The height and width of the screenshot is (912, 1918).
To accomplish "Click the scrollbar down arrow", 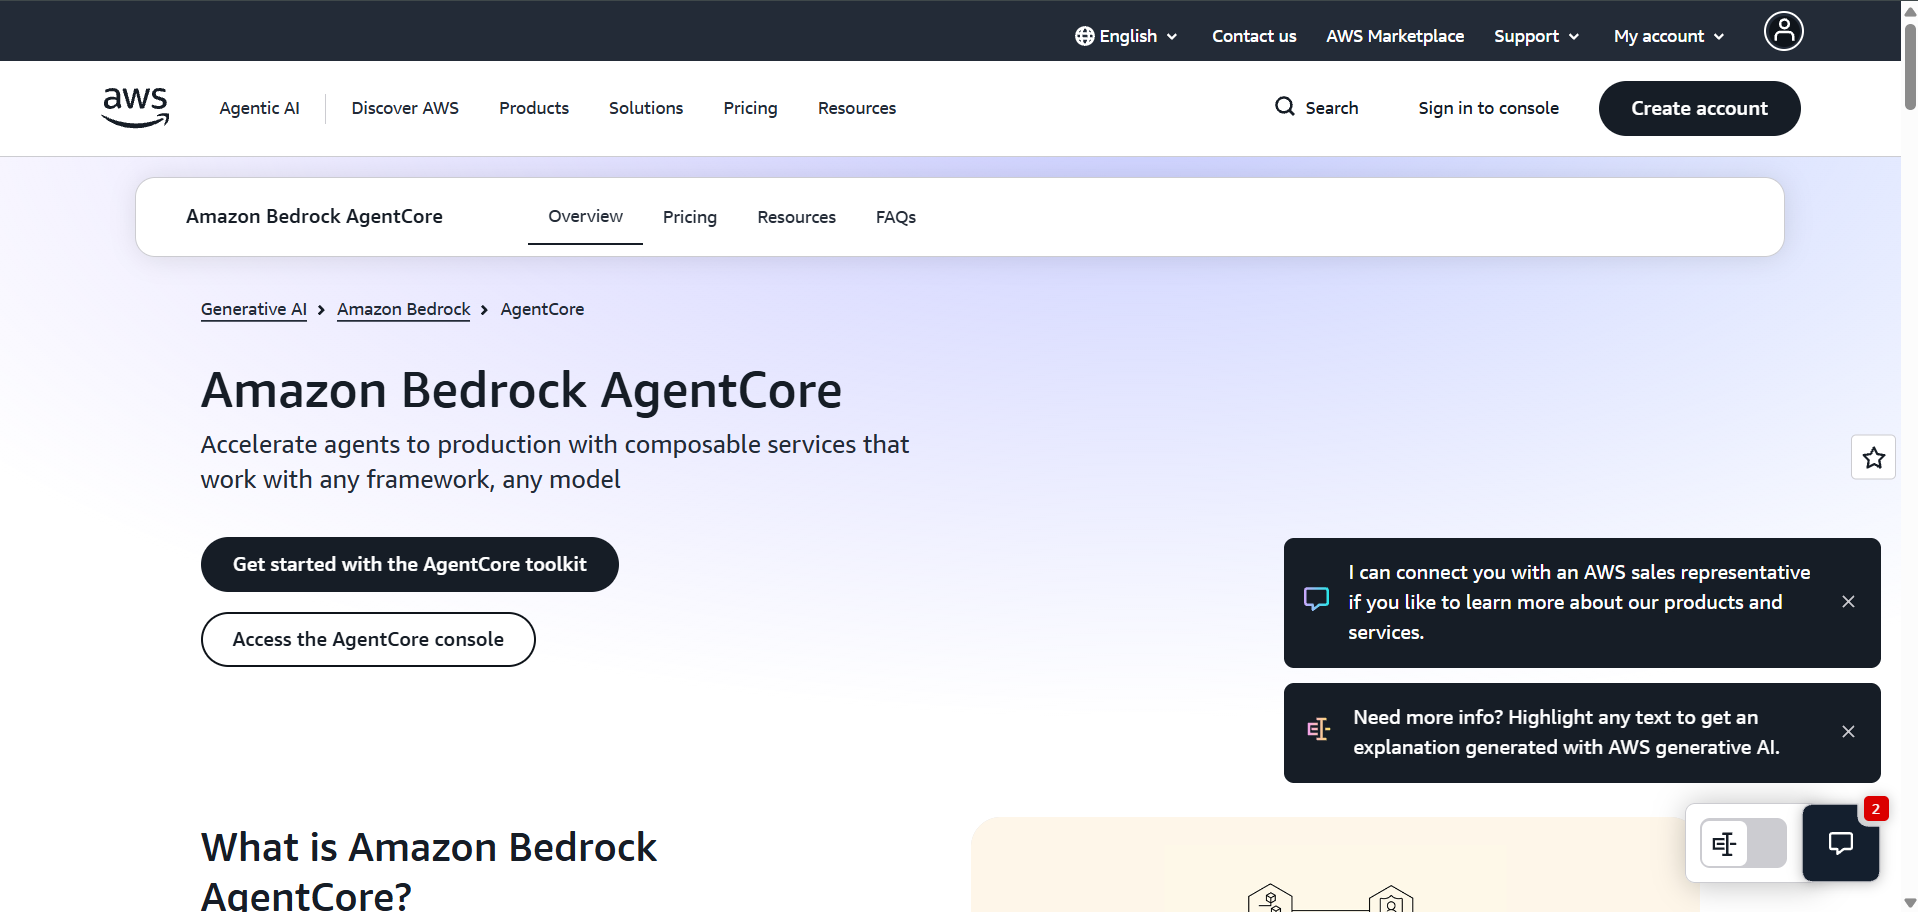I will click(x=1909, y=902).
